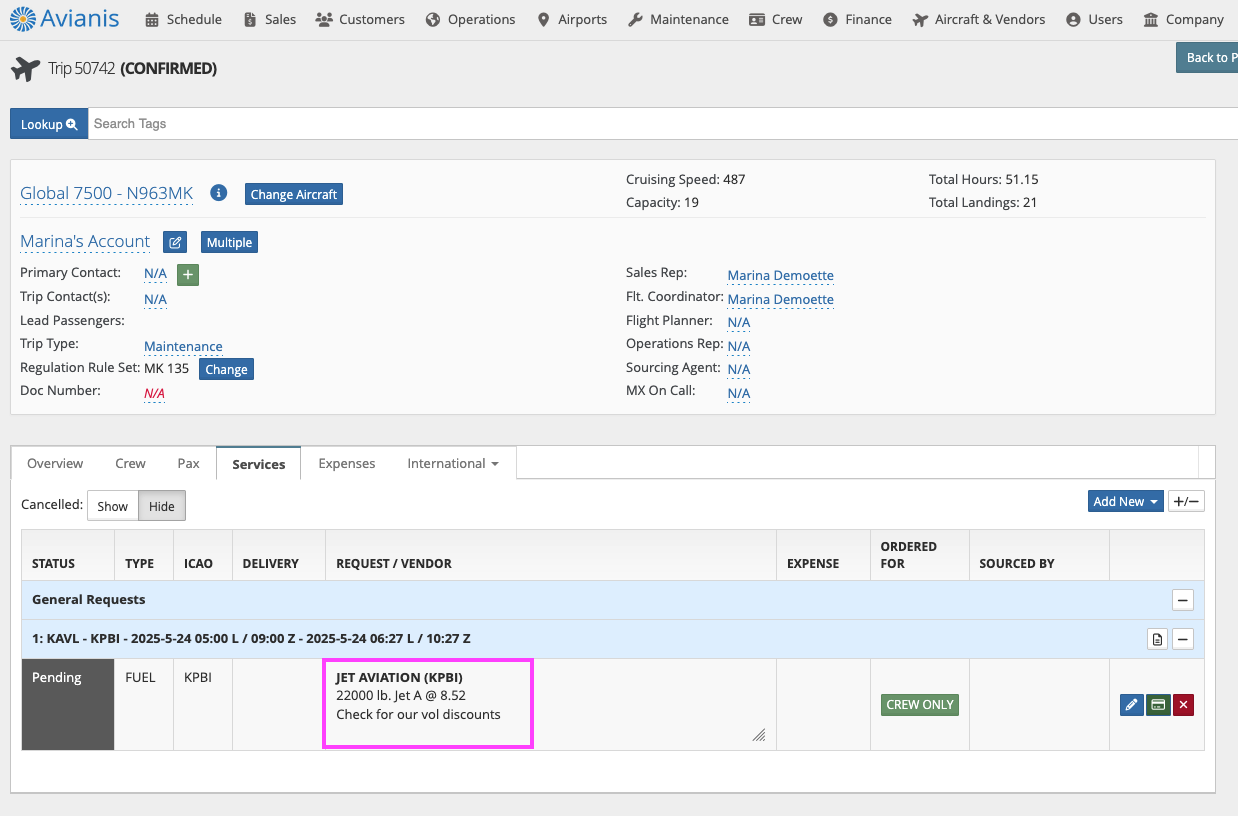Image resolution: width=1238 pixels, height=816 pixels.
Task: Open the Users menu
Action: click(x=1094, y=19)
